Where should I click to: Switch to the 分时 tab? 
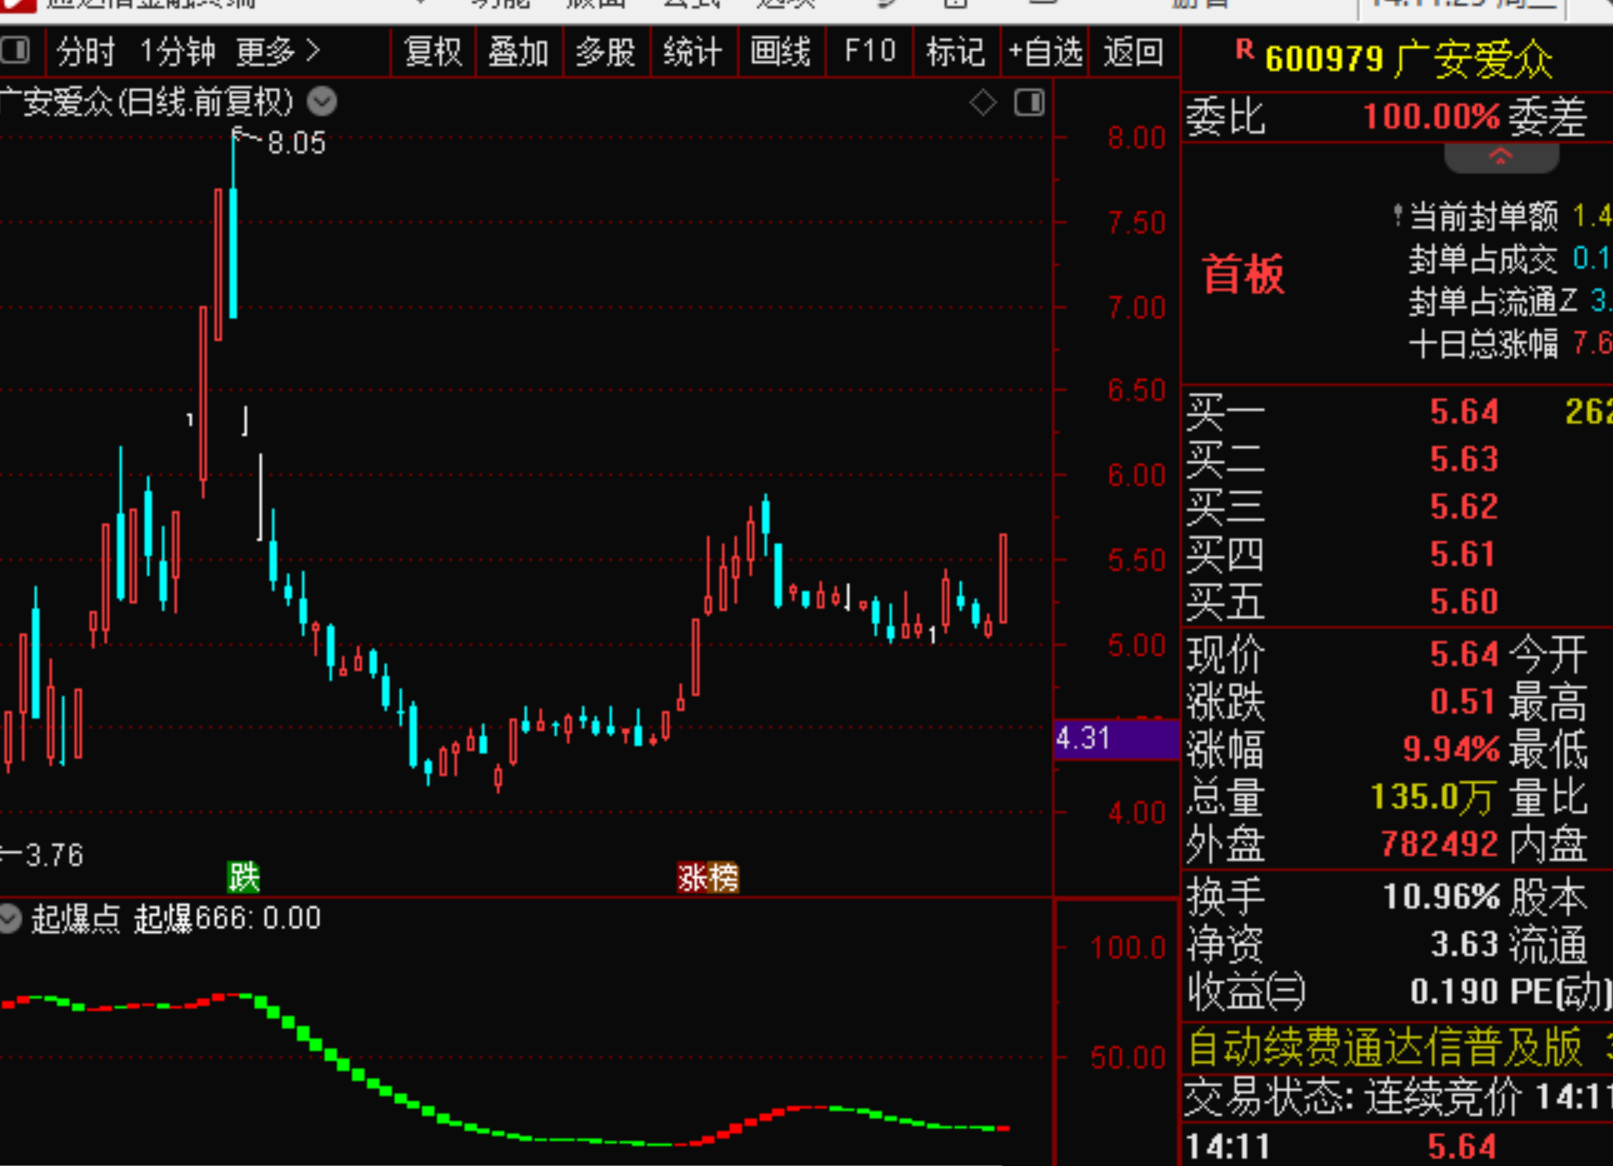85,50
